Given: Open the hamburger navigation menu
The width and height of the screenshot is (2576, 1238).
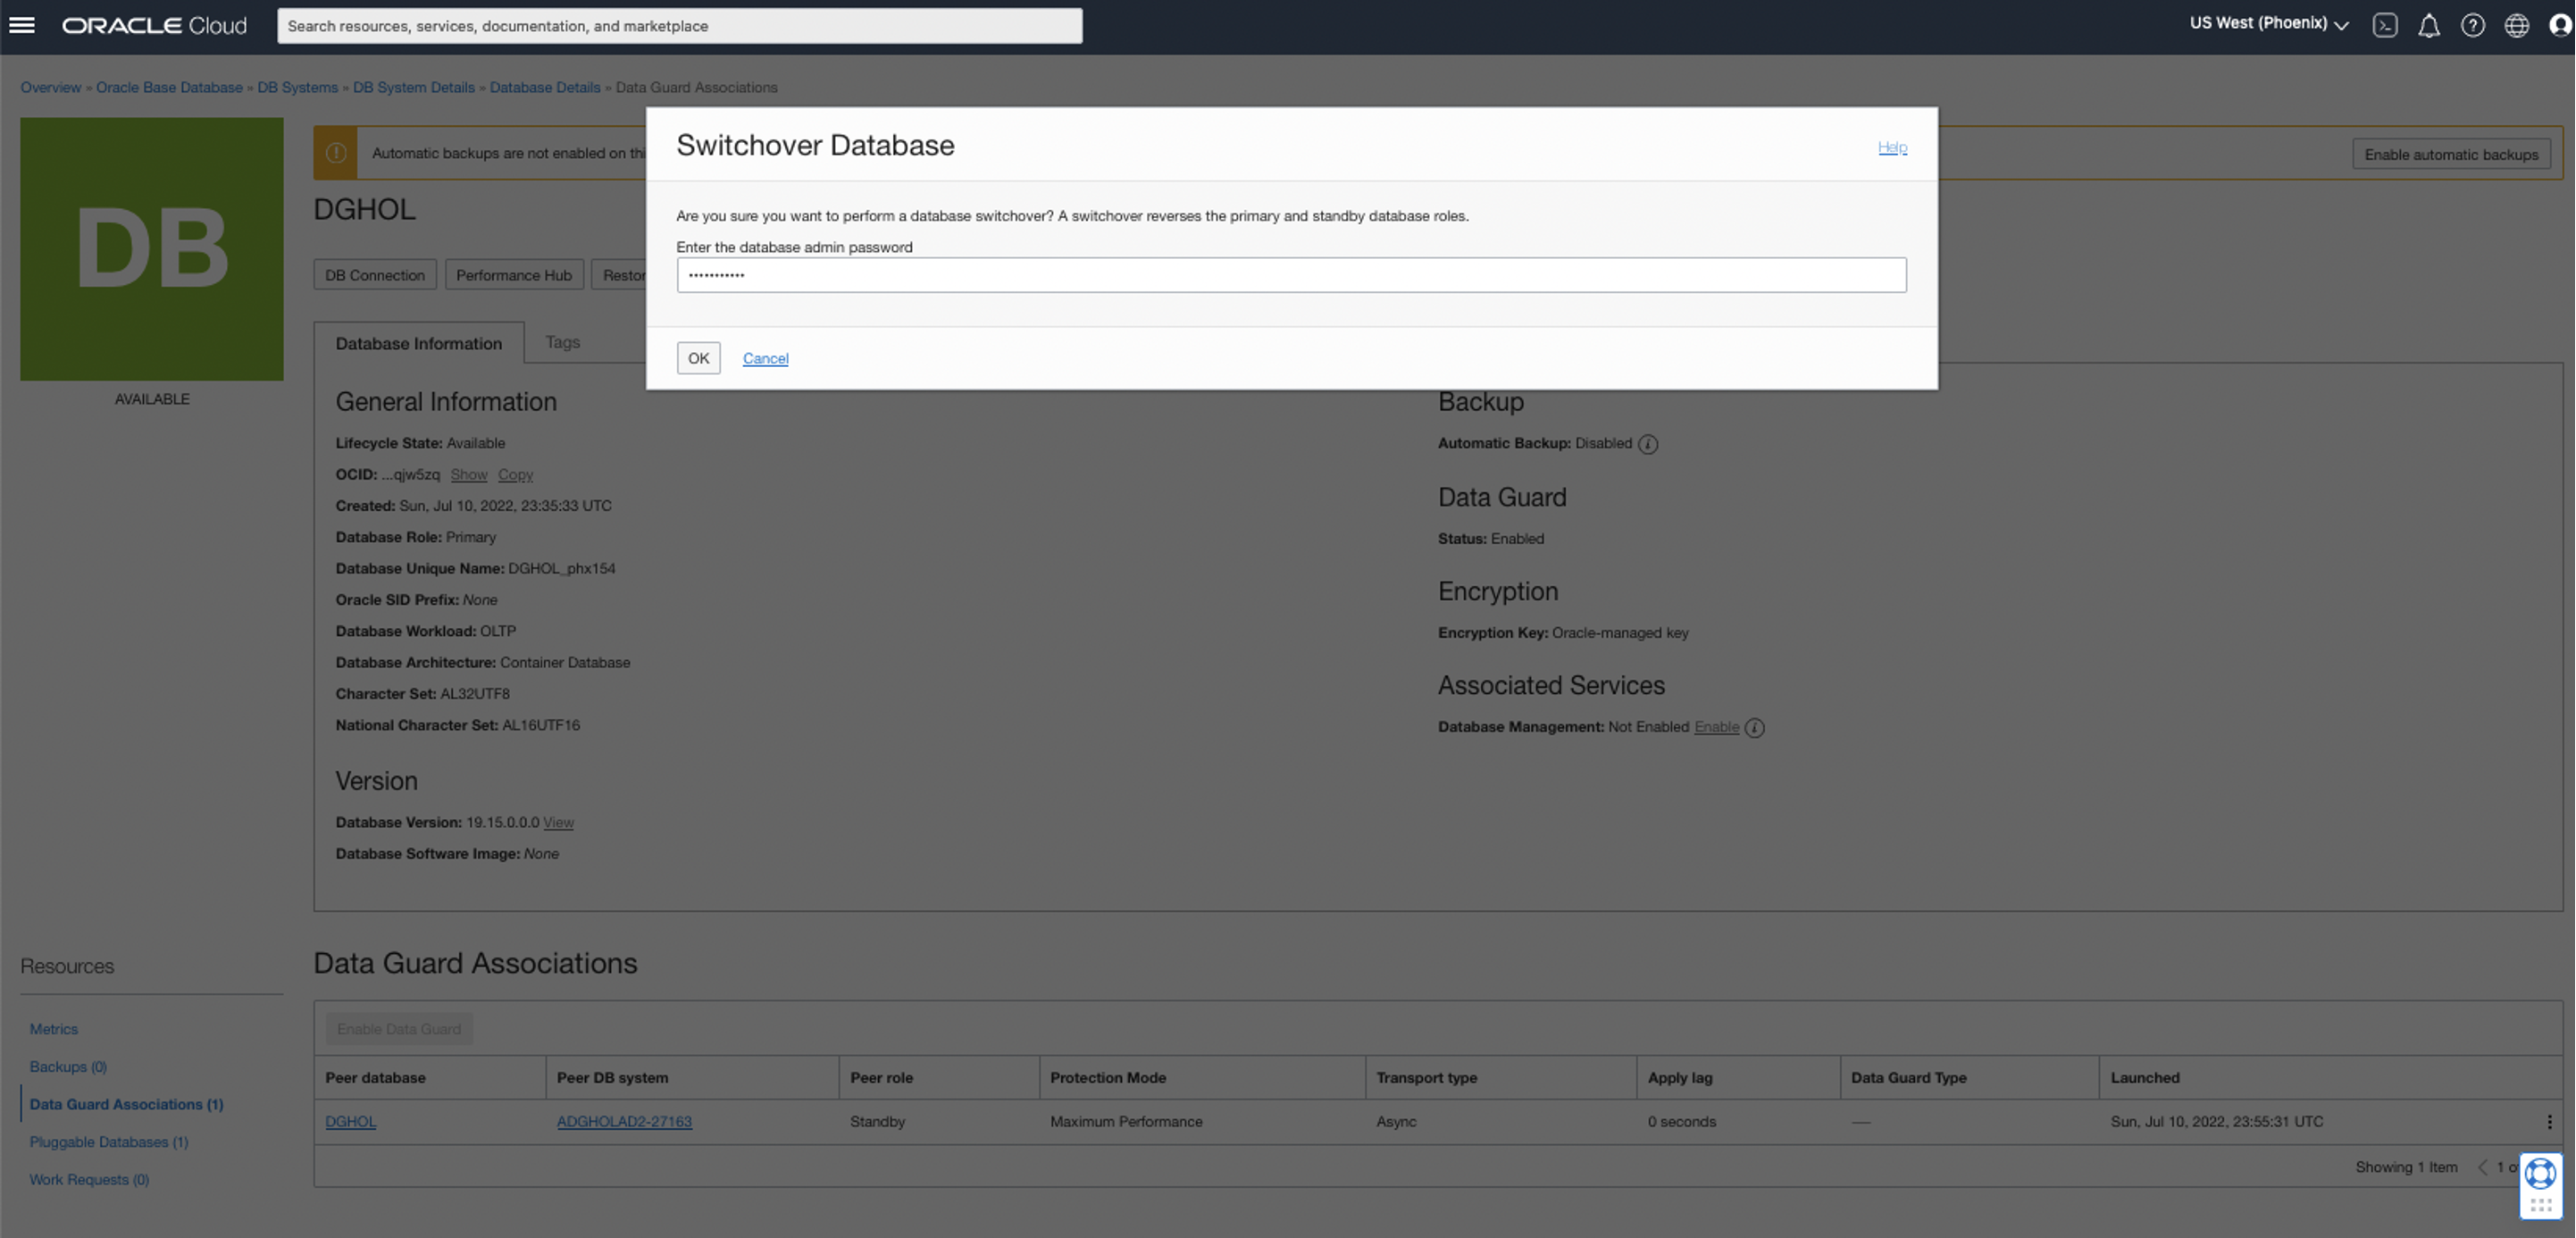Looking at the screenshot, I should [22, 25].
